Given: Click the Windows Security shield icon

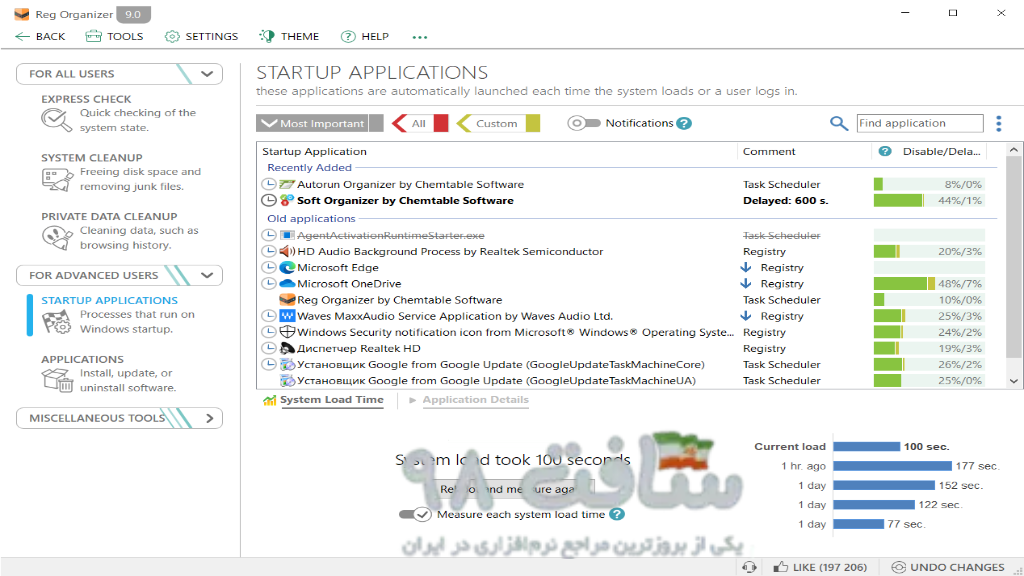Looking at the screenshot, I should pyautogui.click(x=287, y=332).
